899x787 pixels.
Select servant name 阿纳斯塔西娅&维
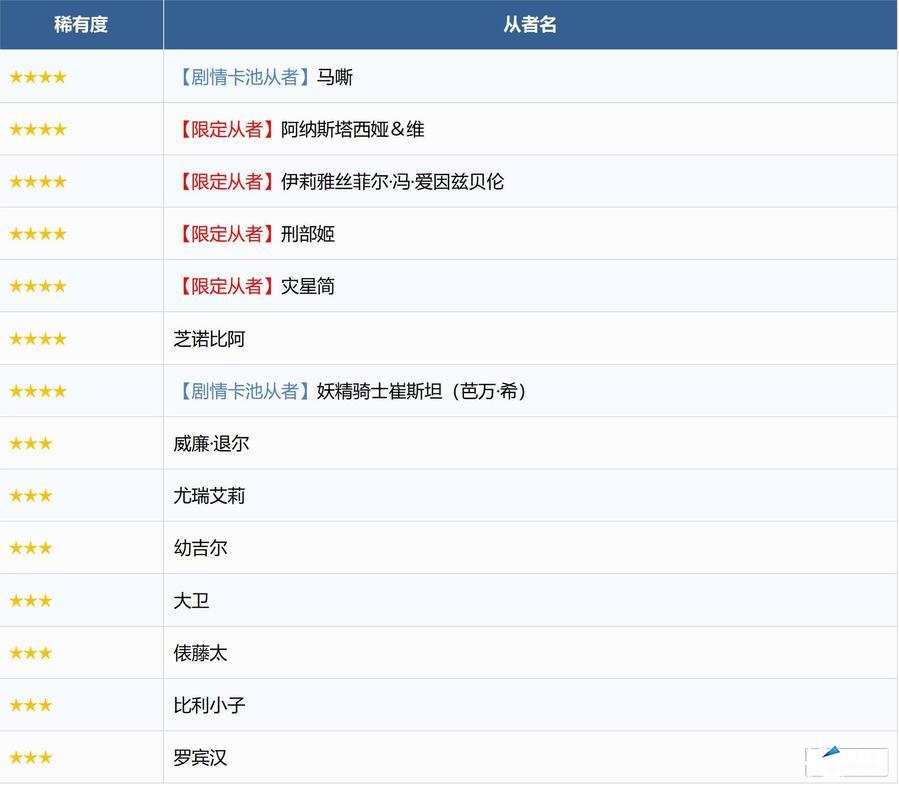tap(353, 129)
